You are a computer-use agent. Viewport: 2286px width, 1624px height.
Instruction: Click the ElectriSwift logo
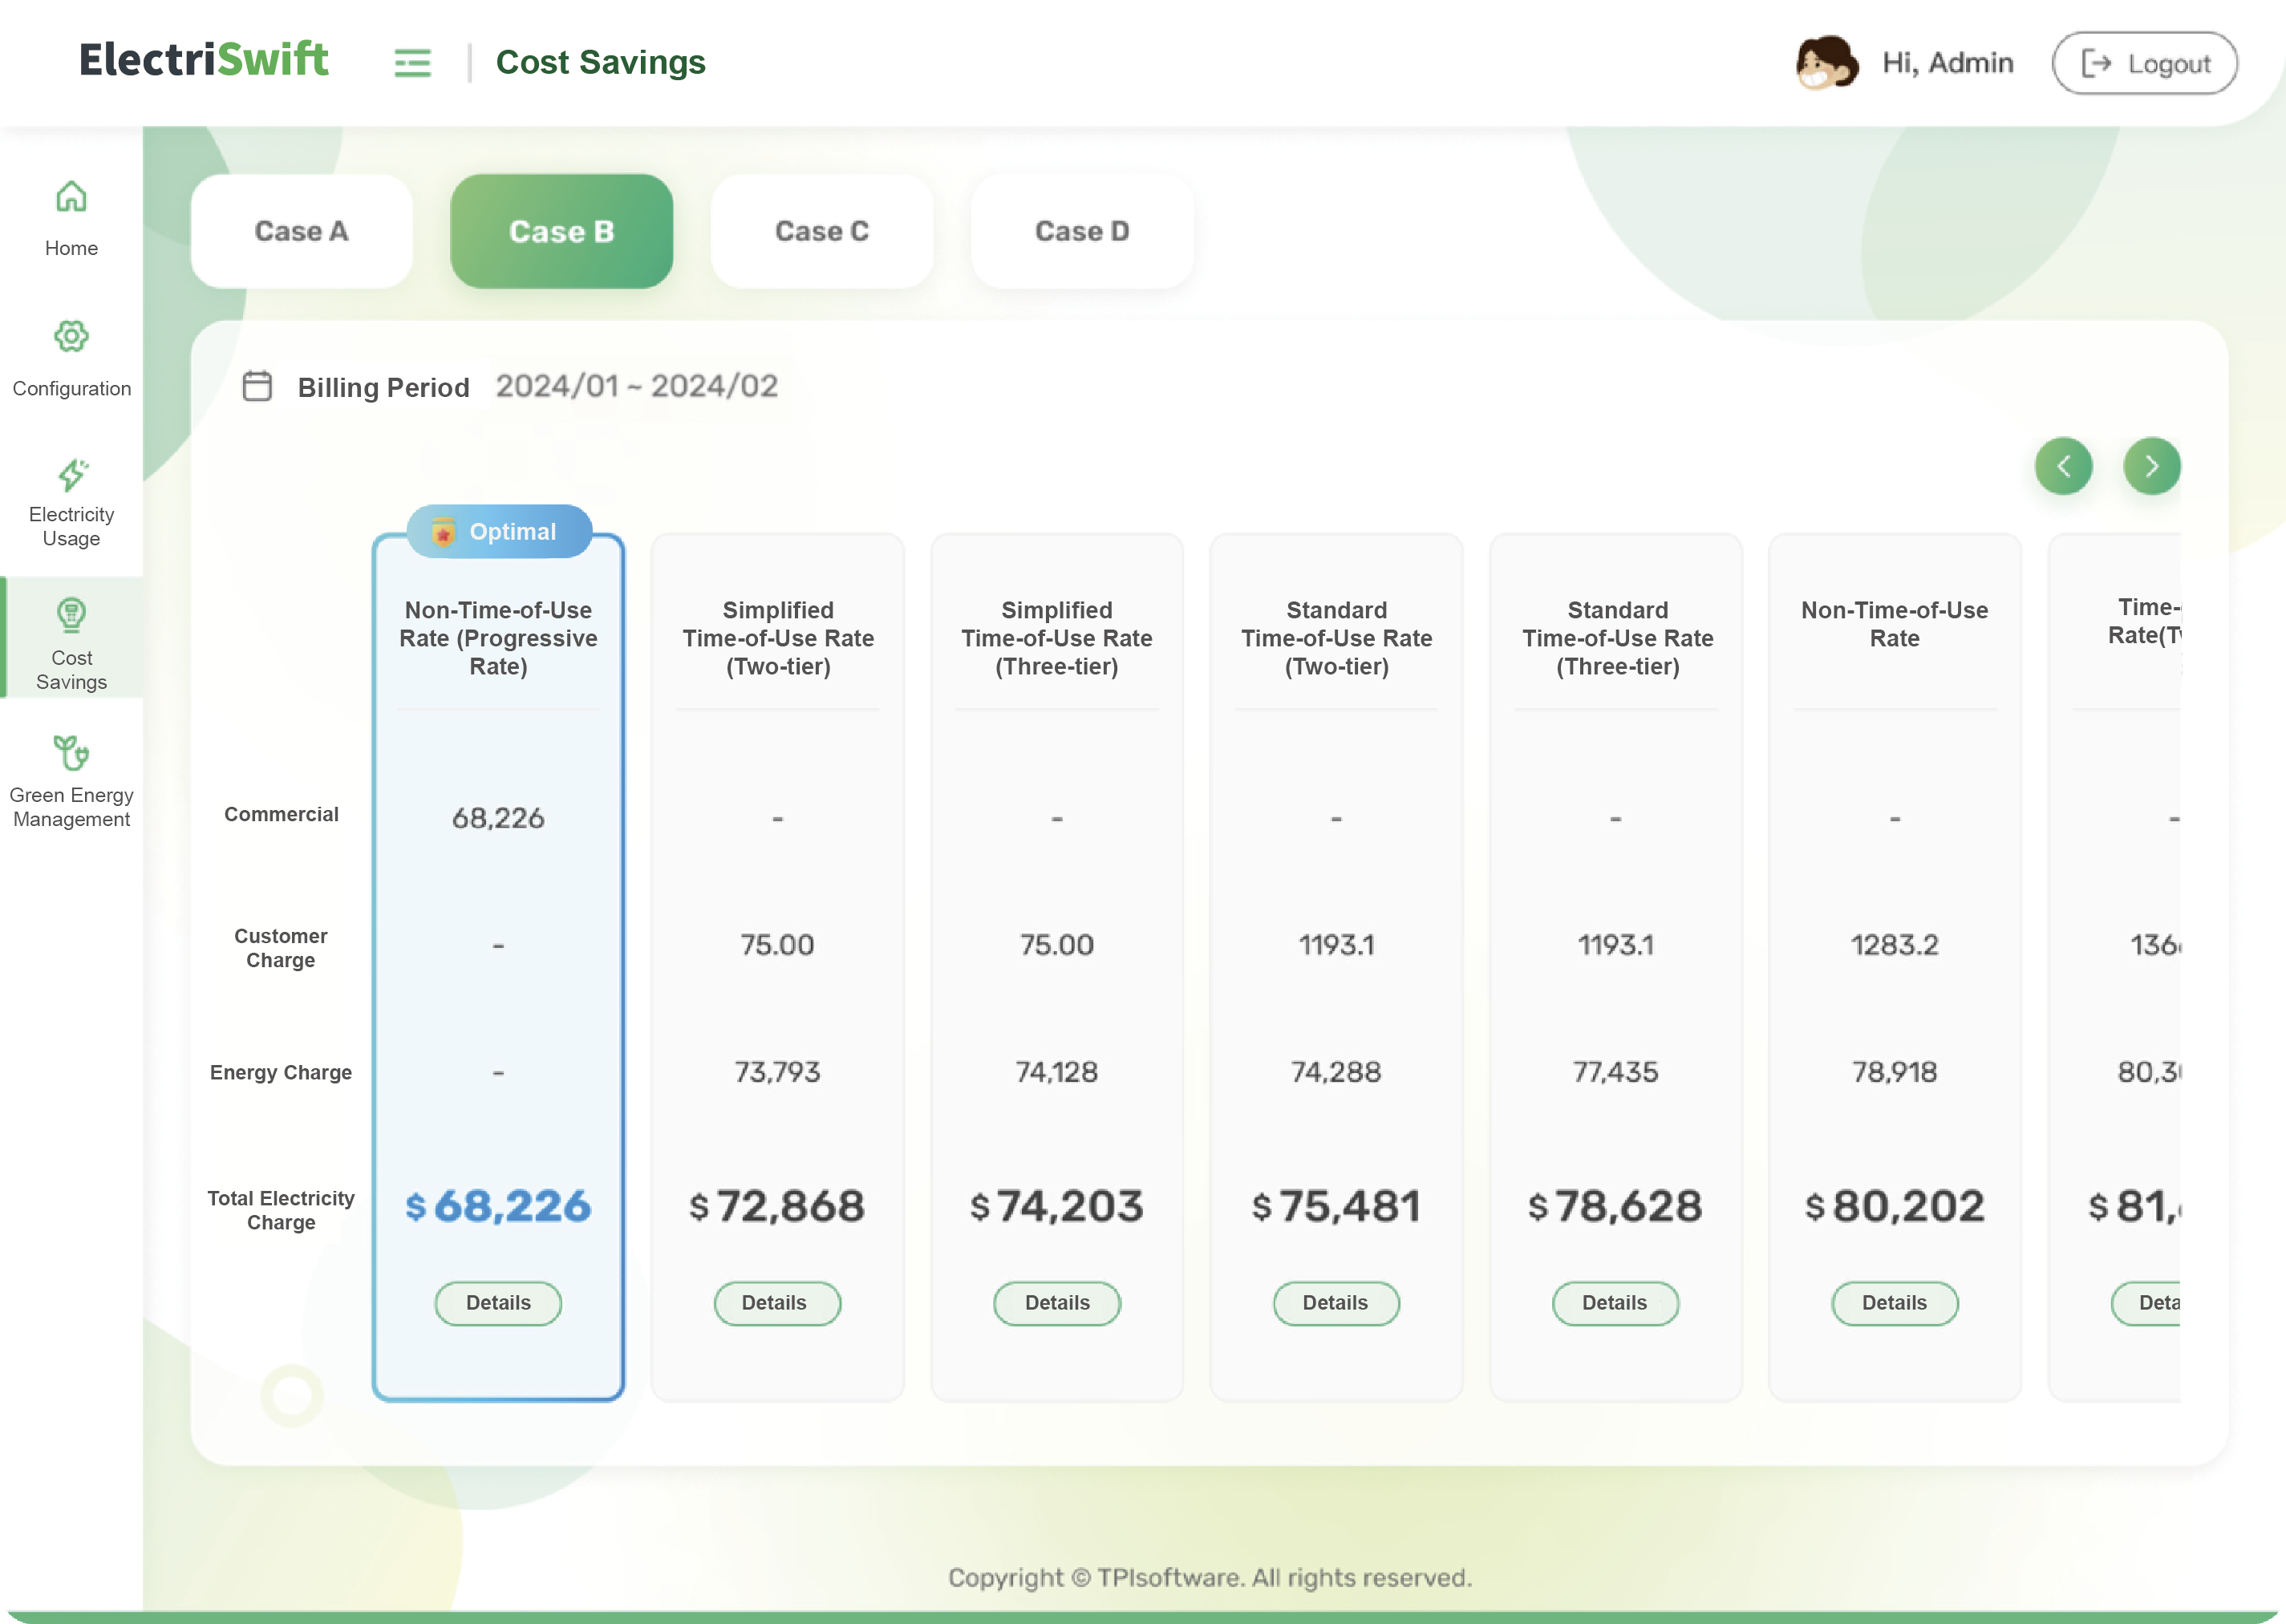pos(204,60)
